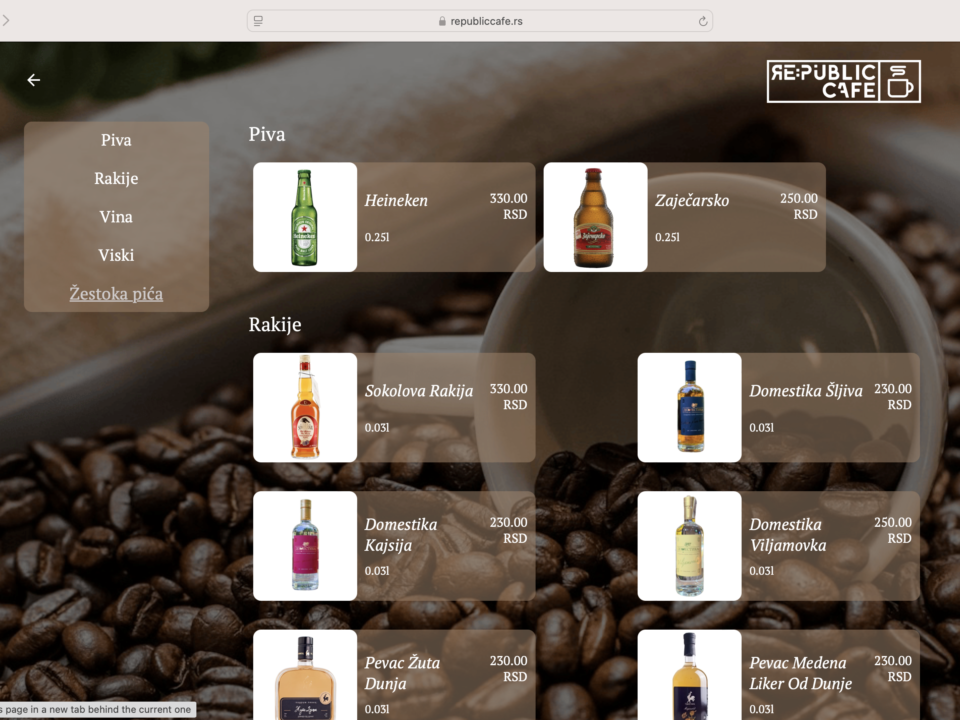Click the back arrow icon
Viewport: 960px width, 720px height.
34,80
